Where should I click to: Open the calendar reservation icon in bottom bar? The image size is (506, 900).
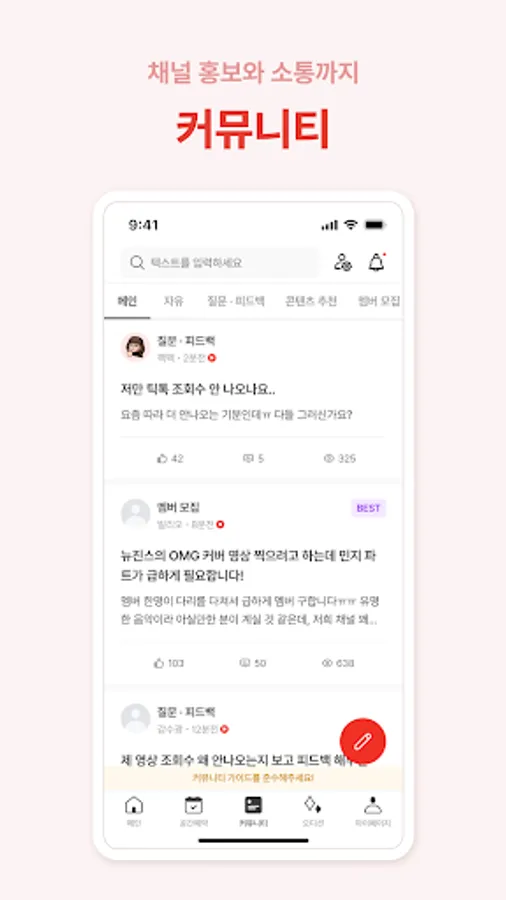[x=193, y=810]
